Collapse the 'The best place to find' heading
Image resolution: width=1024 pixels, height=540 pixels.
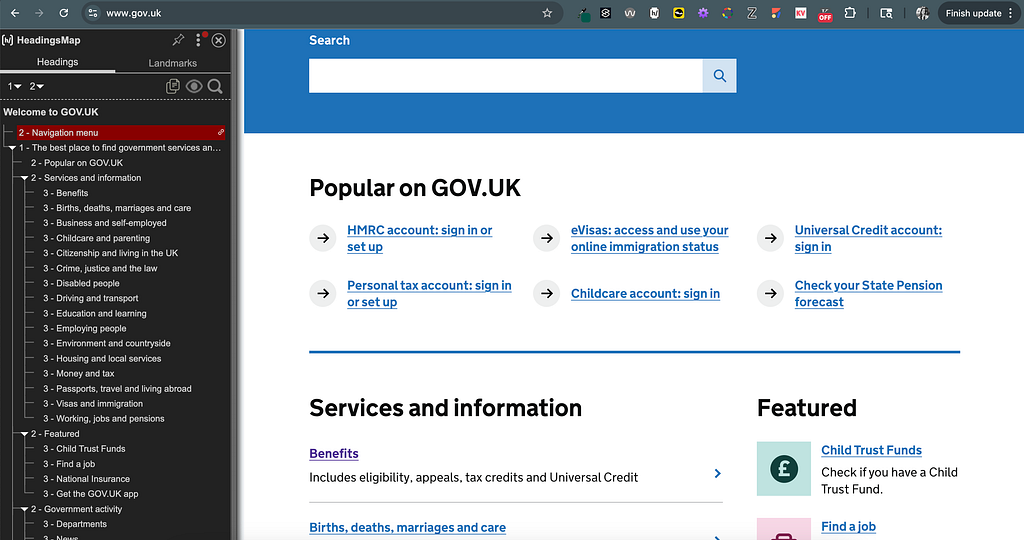(x=12, y=148)
